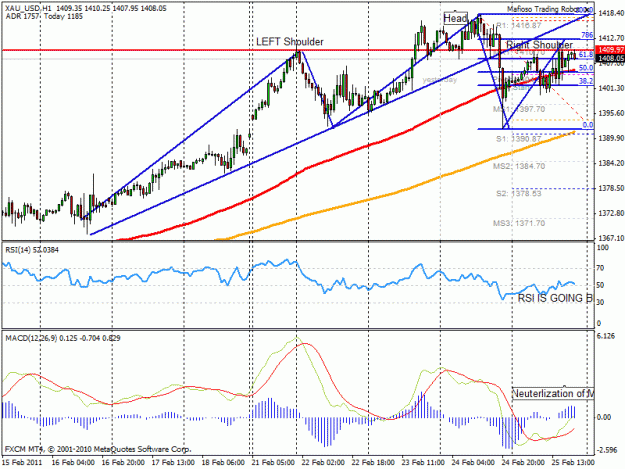Screen dimensions: 625x469
Task: Select the 1389.90 price axis value
Action: [611, 138]
